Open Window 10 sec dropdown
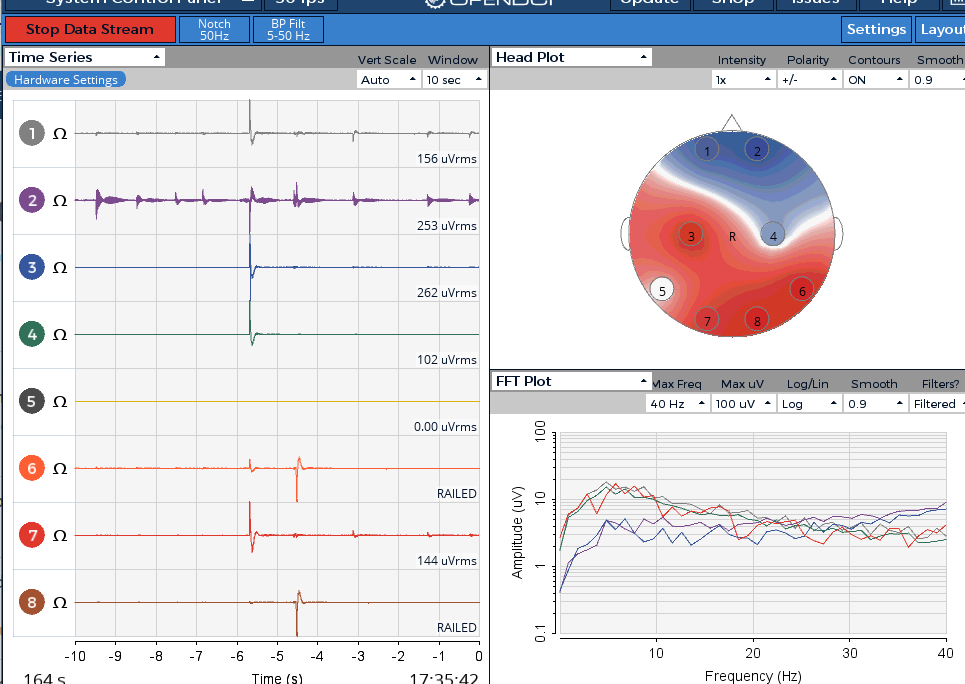 point(454,79)
